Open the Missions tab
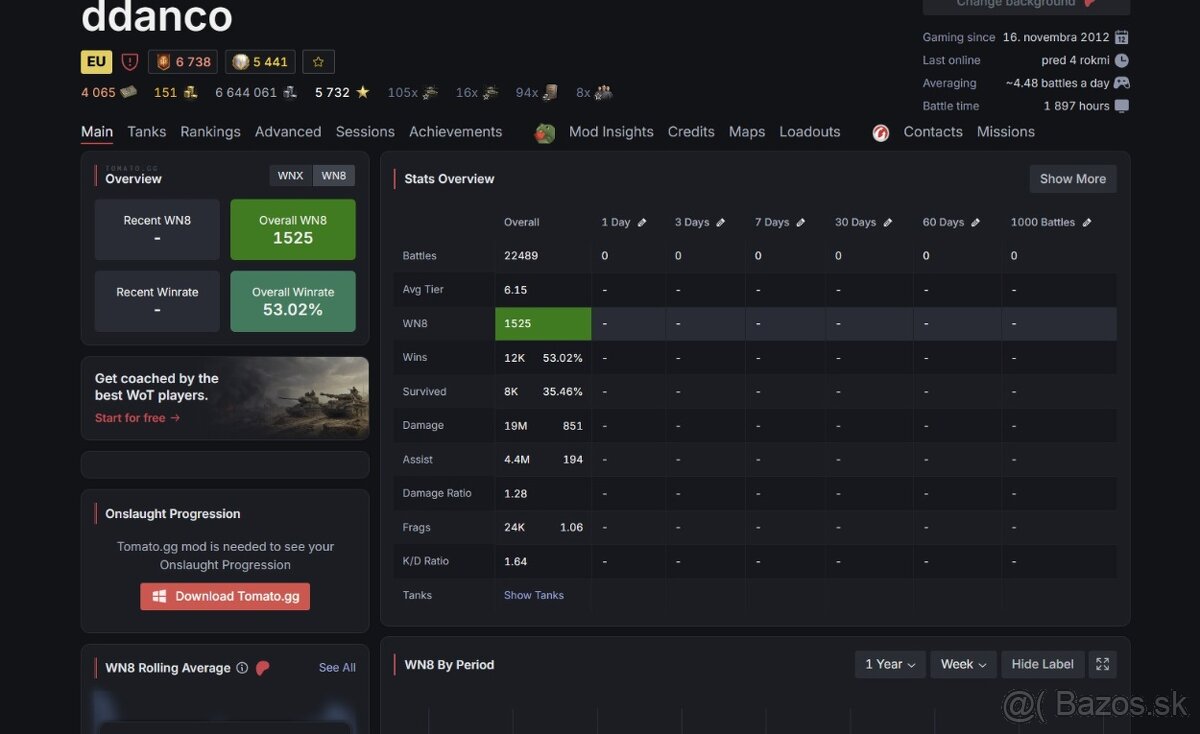 [x=1006, y=132]
